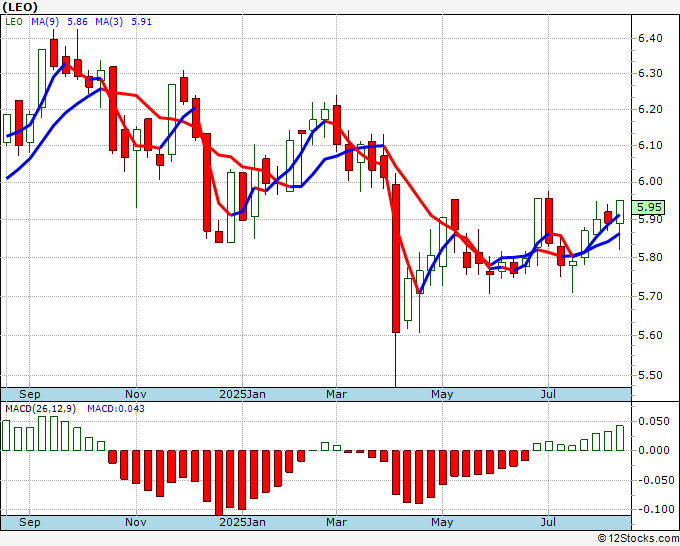
Task: Click the May label on MACD axis
Action: click(442, 522)
